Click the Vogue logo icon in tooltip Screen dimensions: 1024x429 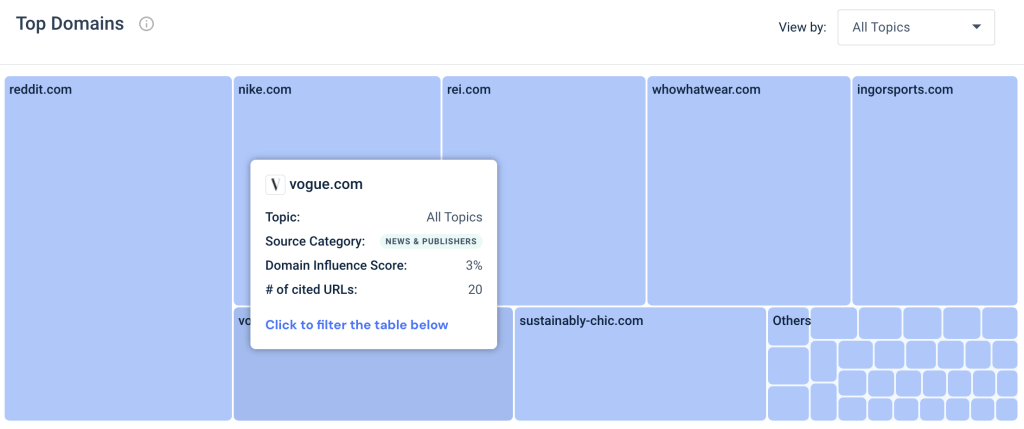[x=275, y=184]
